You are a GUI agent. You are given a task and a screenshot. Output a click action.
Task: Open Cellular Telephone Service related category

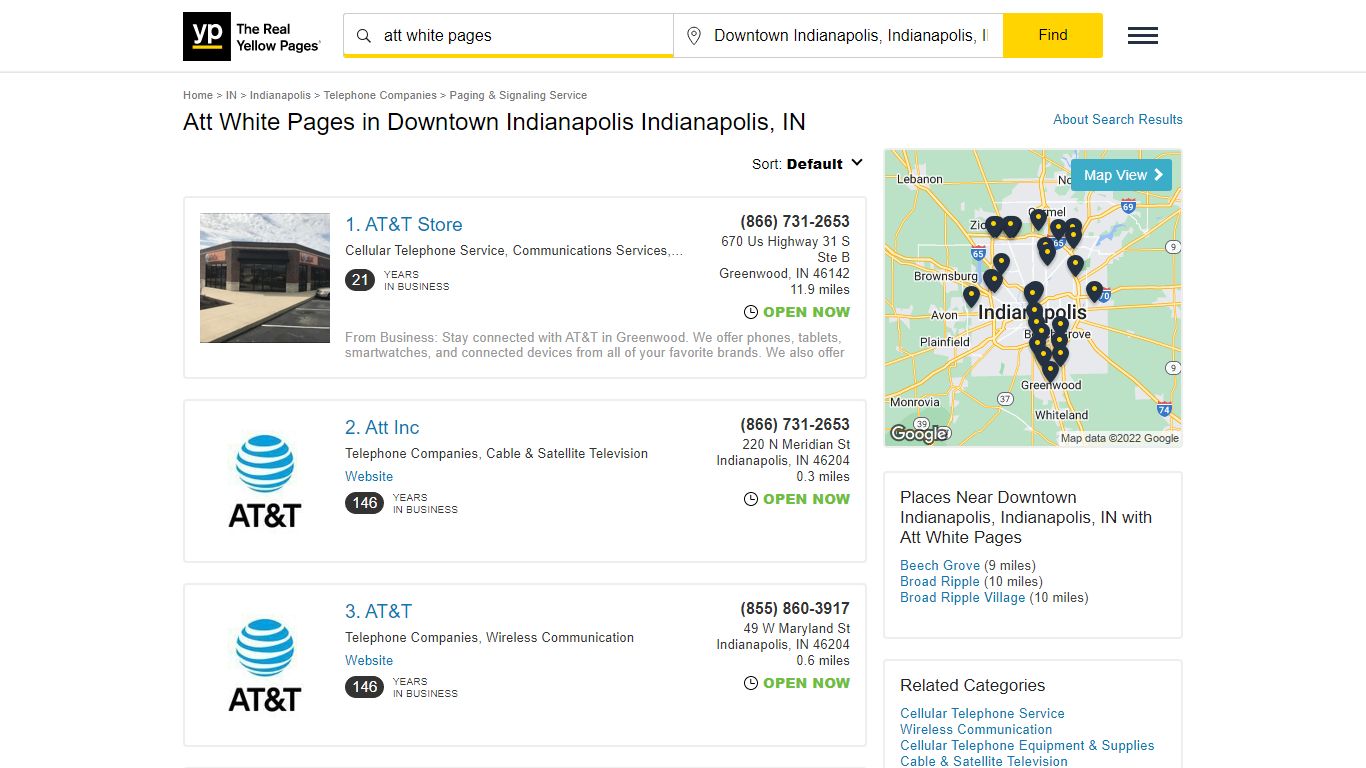pos(982,713)
